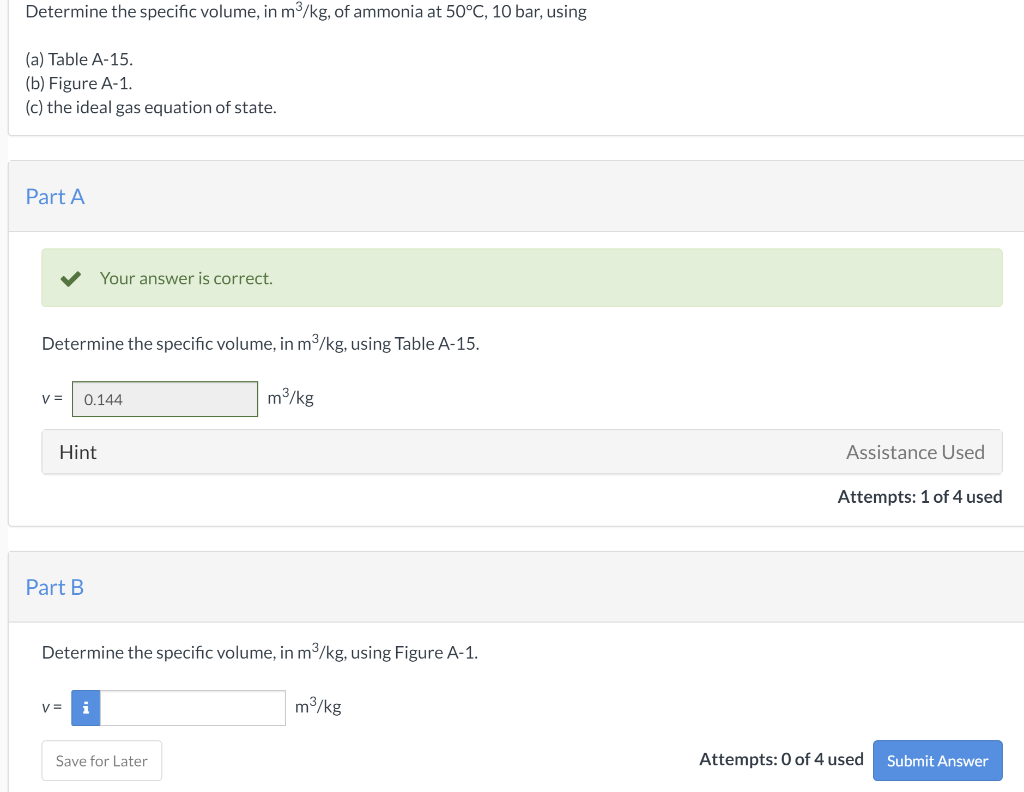Click 'Attempts: 0 of 4 used' text
The width and height of the screenshot is (1024, 792).
click(781, 759)
